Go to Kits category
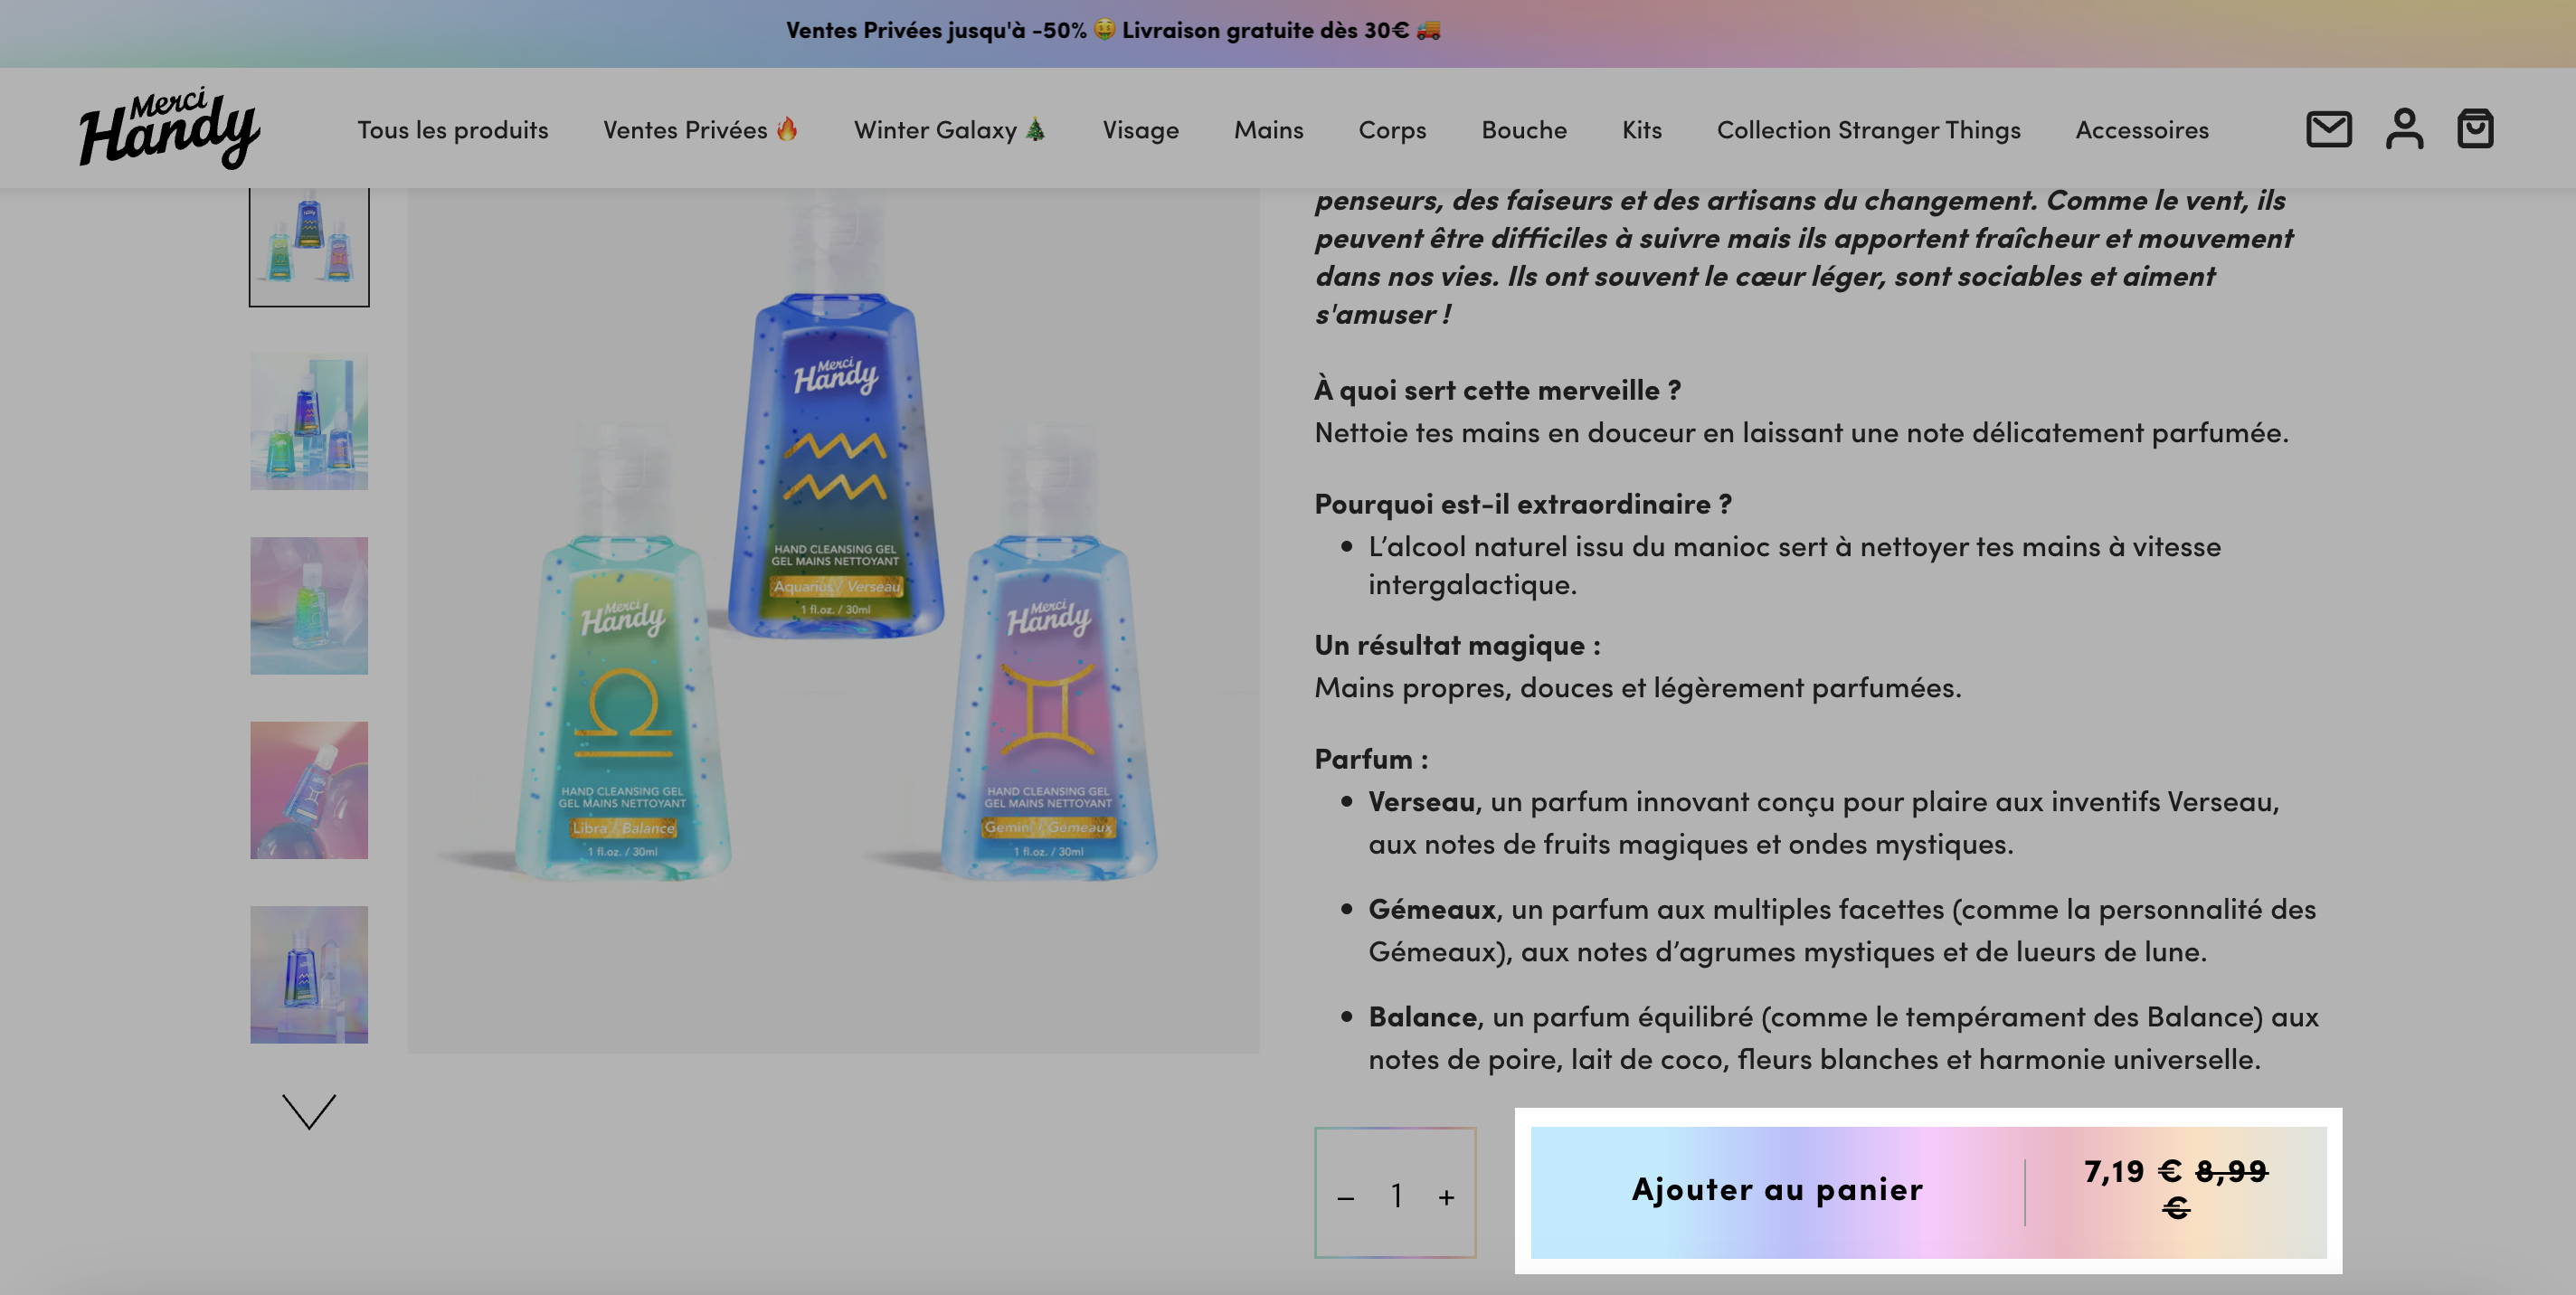Viewport: 2576px width, 1295px height. (x=1642, y=130)
